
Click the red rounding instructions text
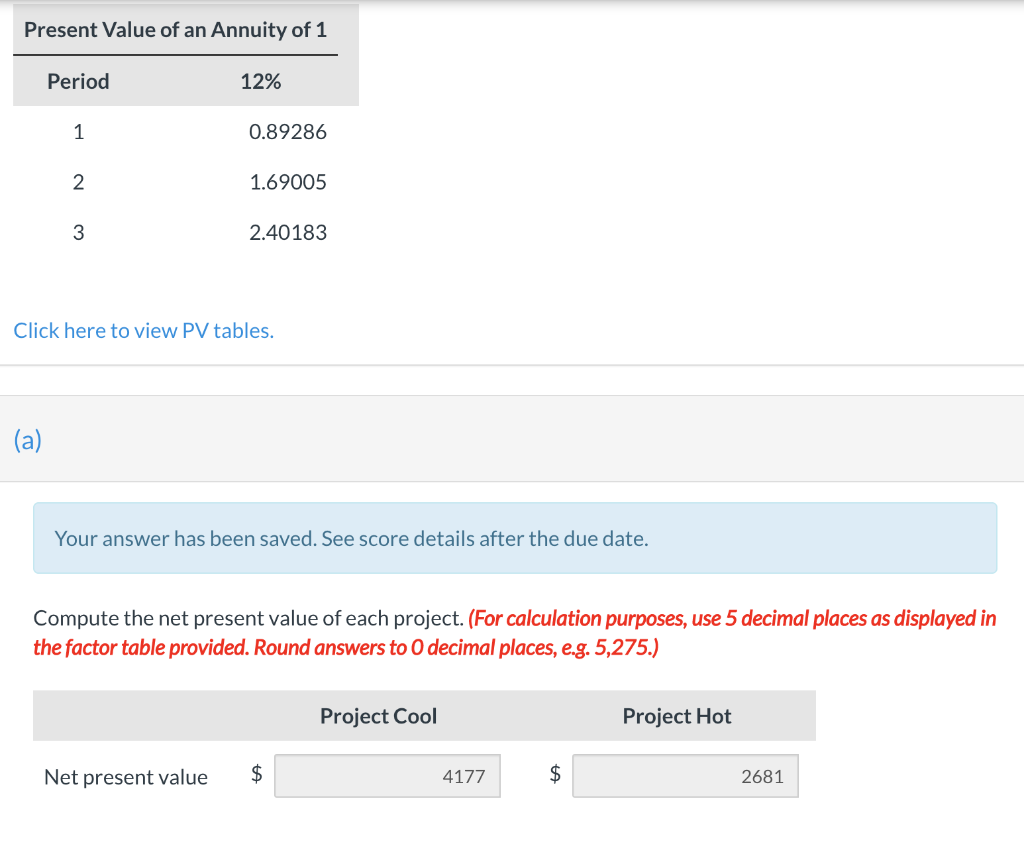(515, 633)
